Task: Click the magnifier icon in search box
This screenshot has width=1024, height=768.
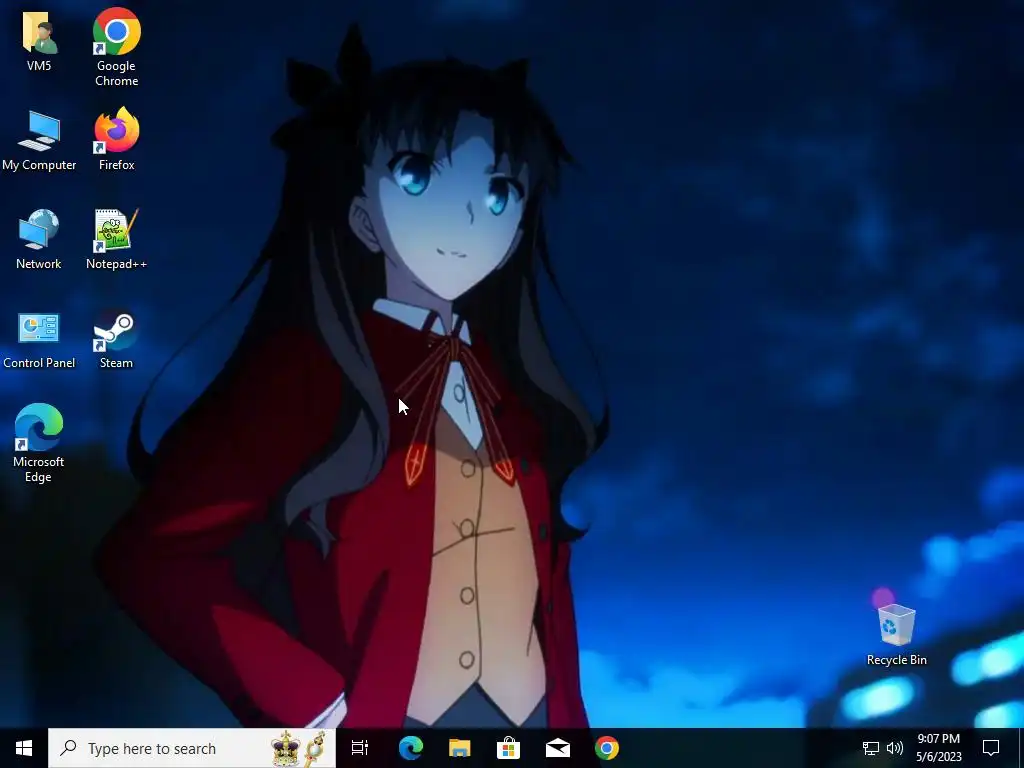Action: click(x=68, y=748)
